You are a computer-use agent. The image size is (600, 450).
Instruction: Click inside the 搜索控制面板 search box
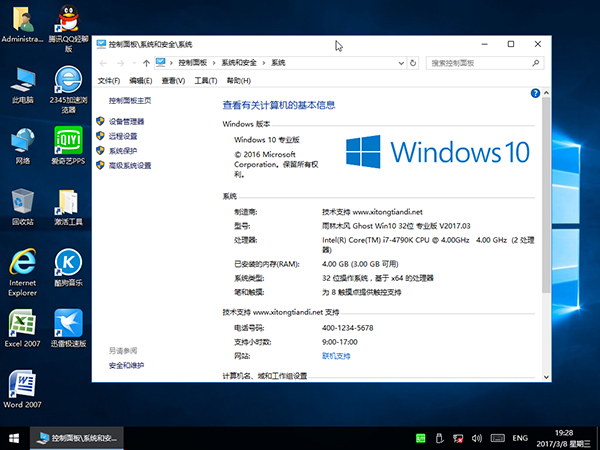(479, 62)
